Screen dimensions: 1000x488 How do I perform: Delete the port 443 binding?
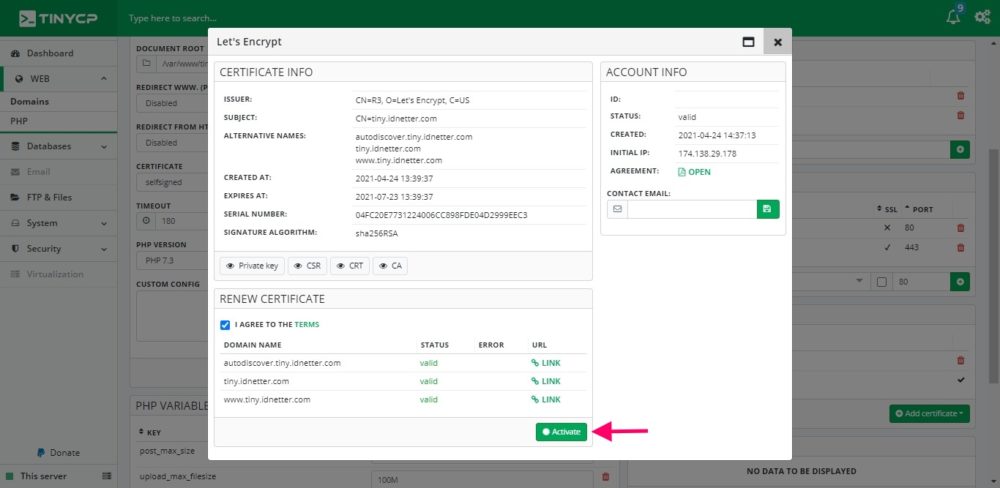(x=960, y=248)
